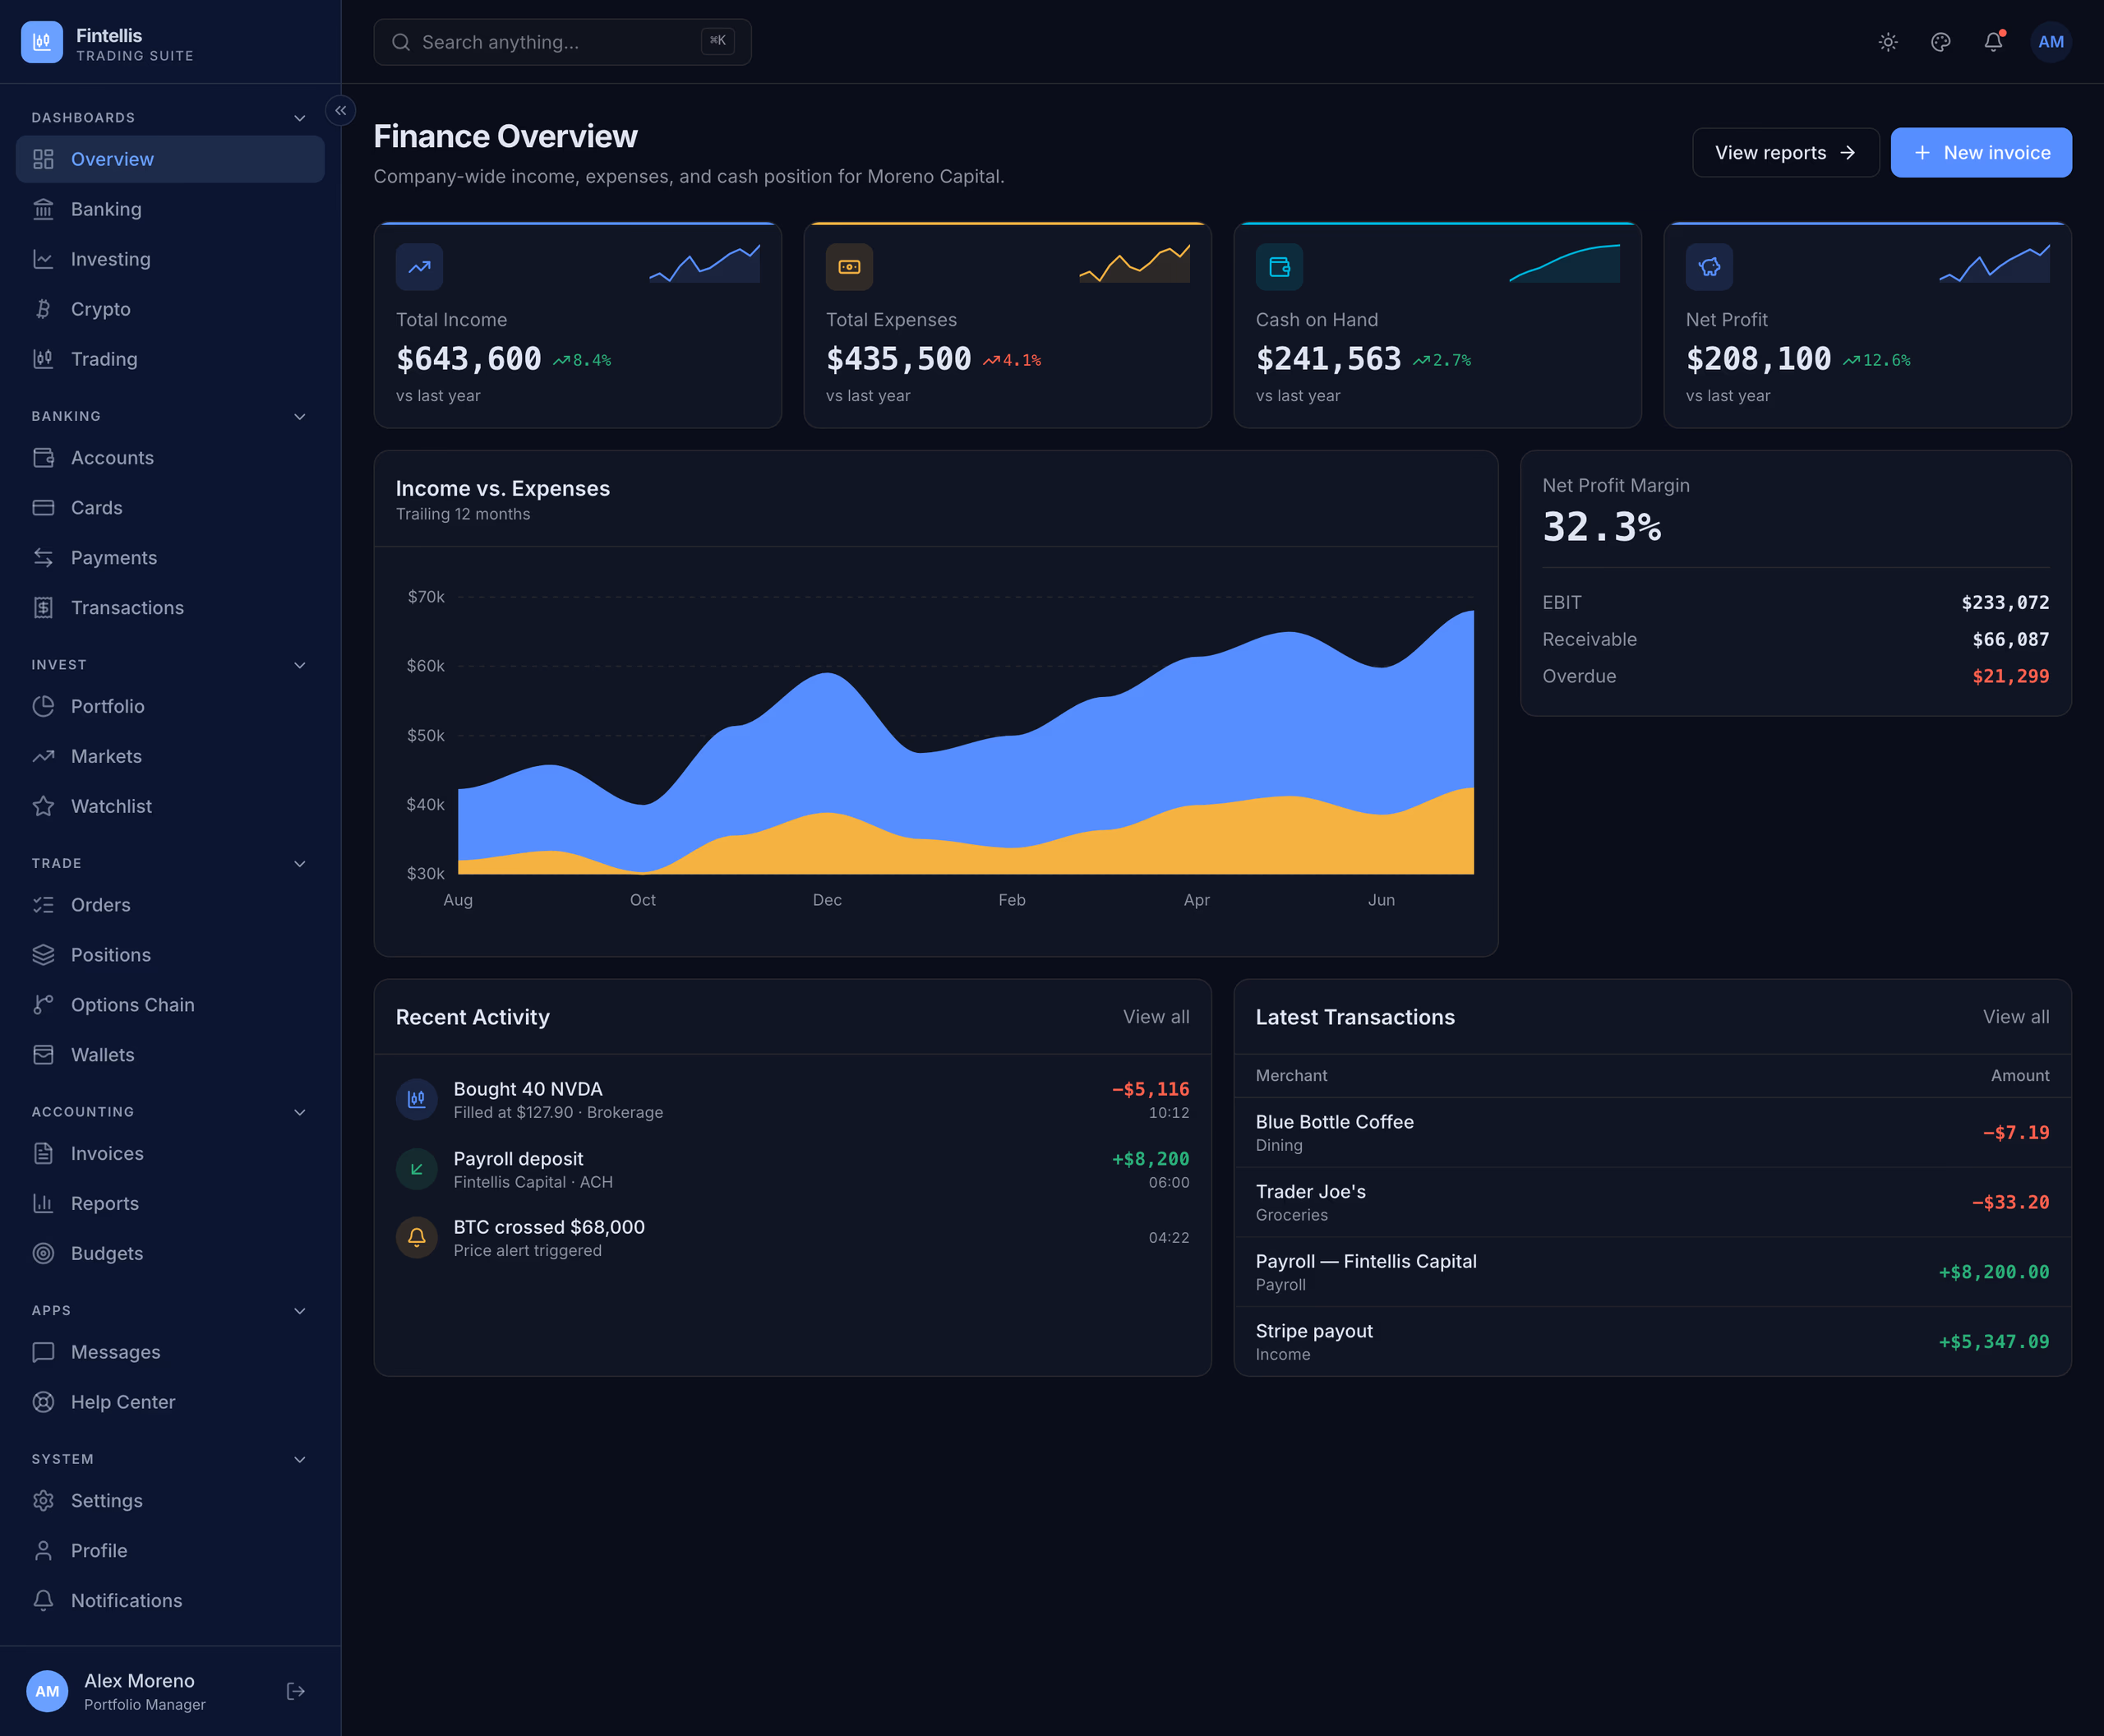Open Banking in Dashboards section

click(x=170, y=209)
